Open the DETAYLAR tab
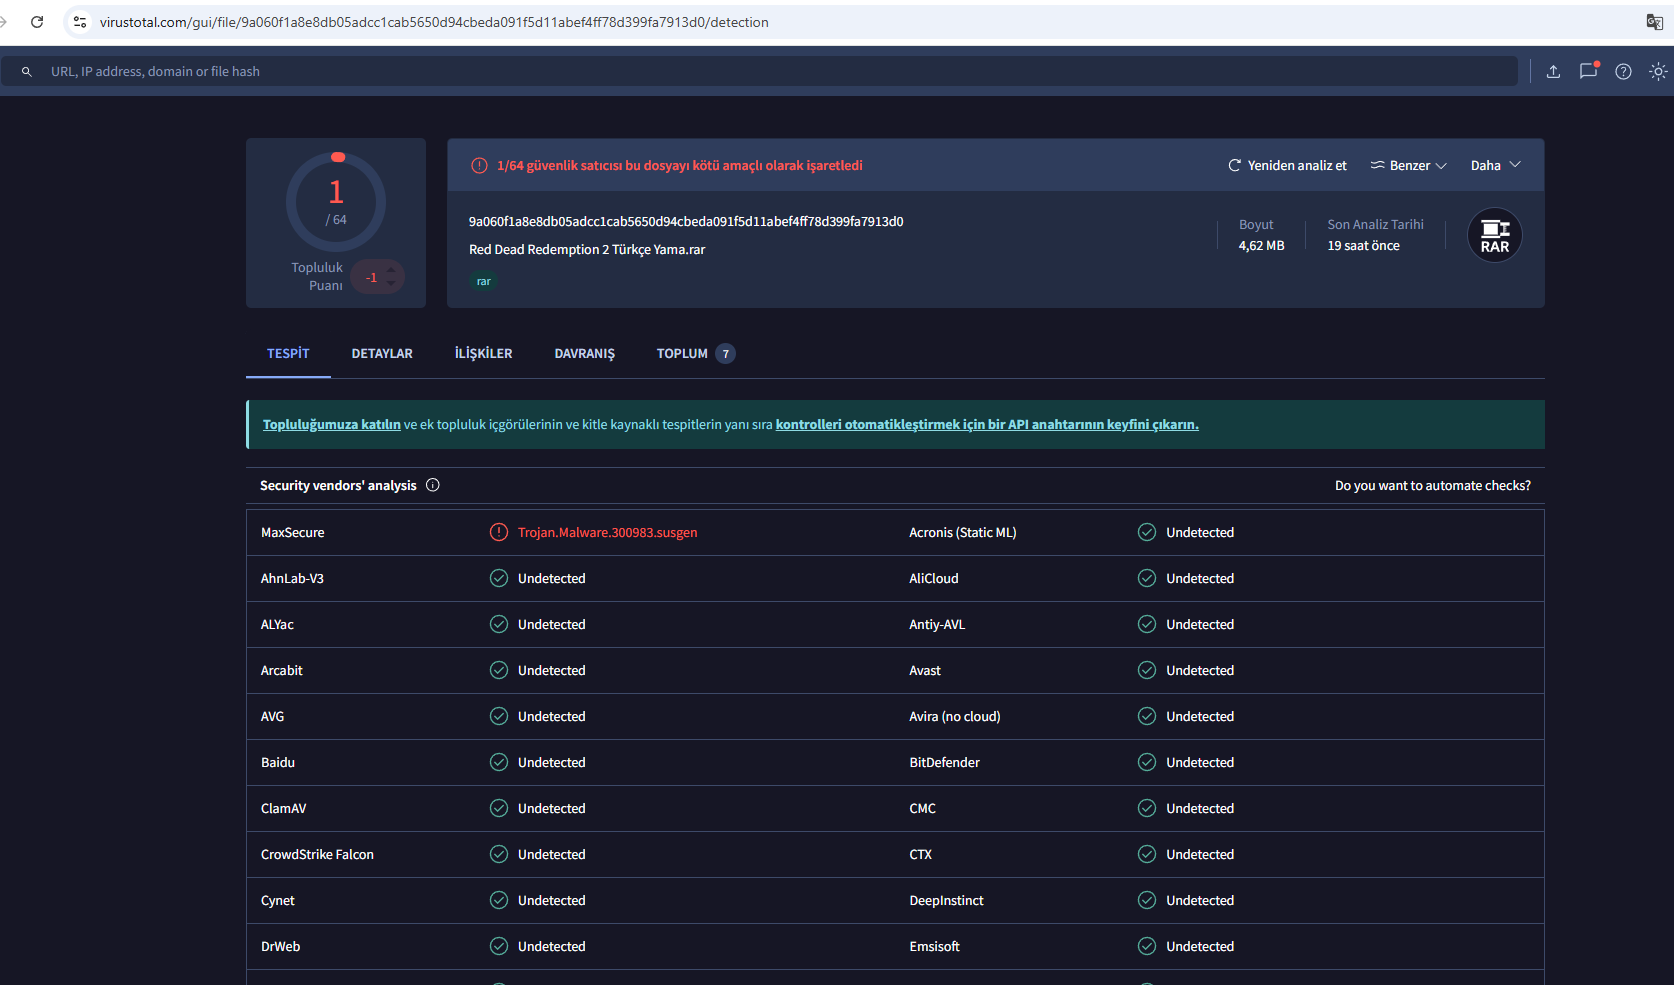This screenshot has width=1674, height=985. pyautogui.click(x=382, y=353)
